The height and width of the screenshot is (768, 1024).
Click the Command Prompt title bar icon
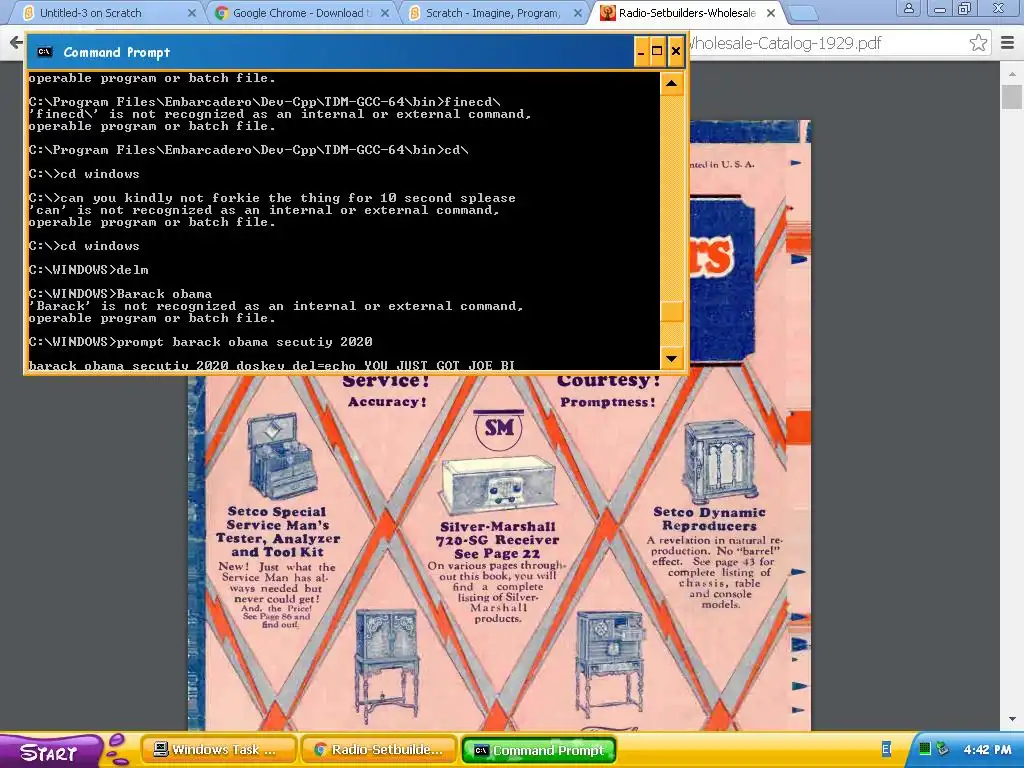(45, 52)
